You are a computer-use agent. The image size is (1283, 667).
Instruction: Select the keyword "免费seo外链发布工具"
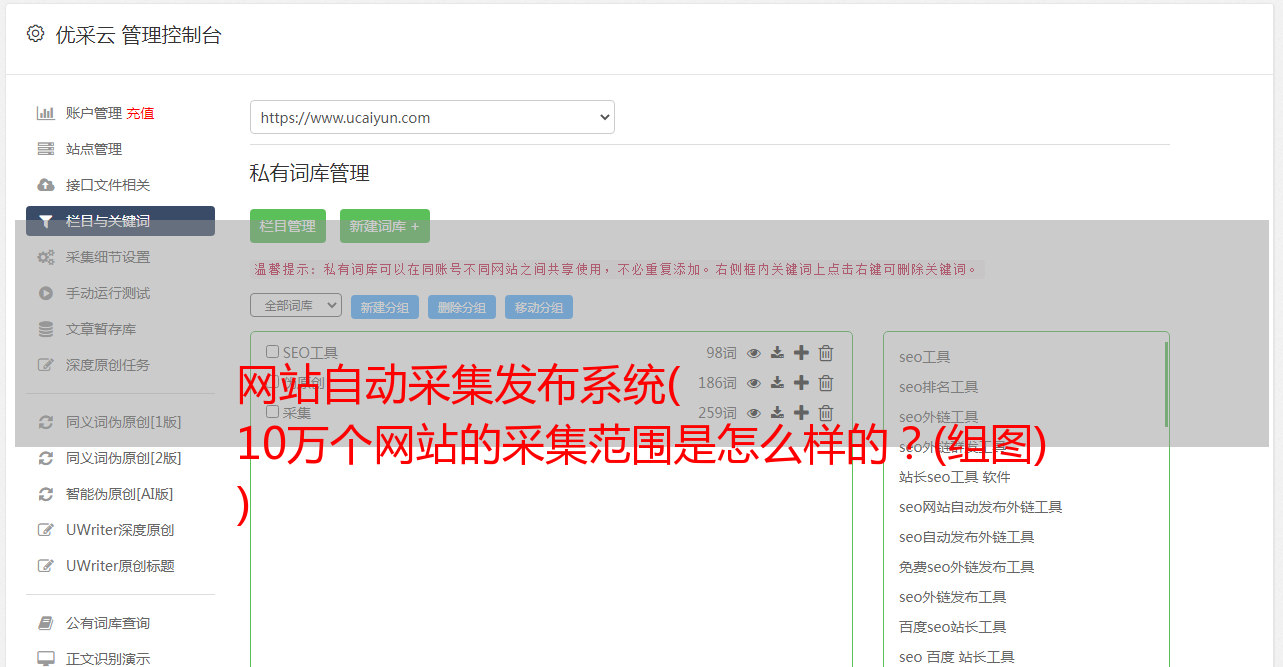coord(966,567)
